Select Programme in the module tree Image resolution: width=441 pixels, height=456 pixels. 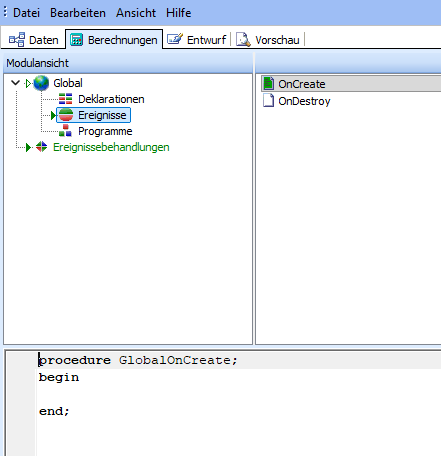[x=105, y=131]
